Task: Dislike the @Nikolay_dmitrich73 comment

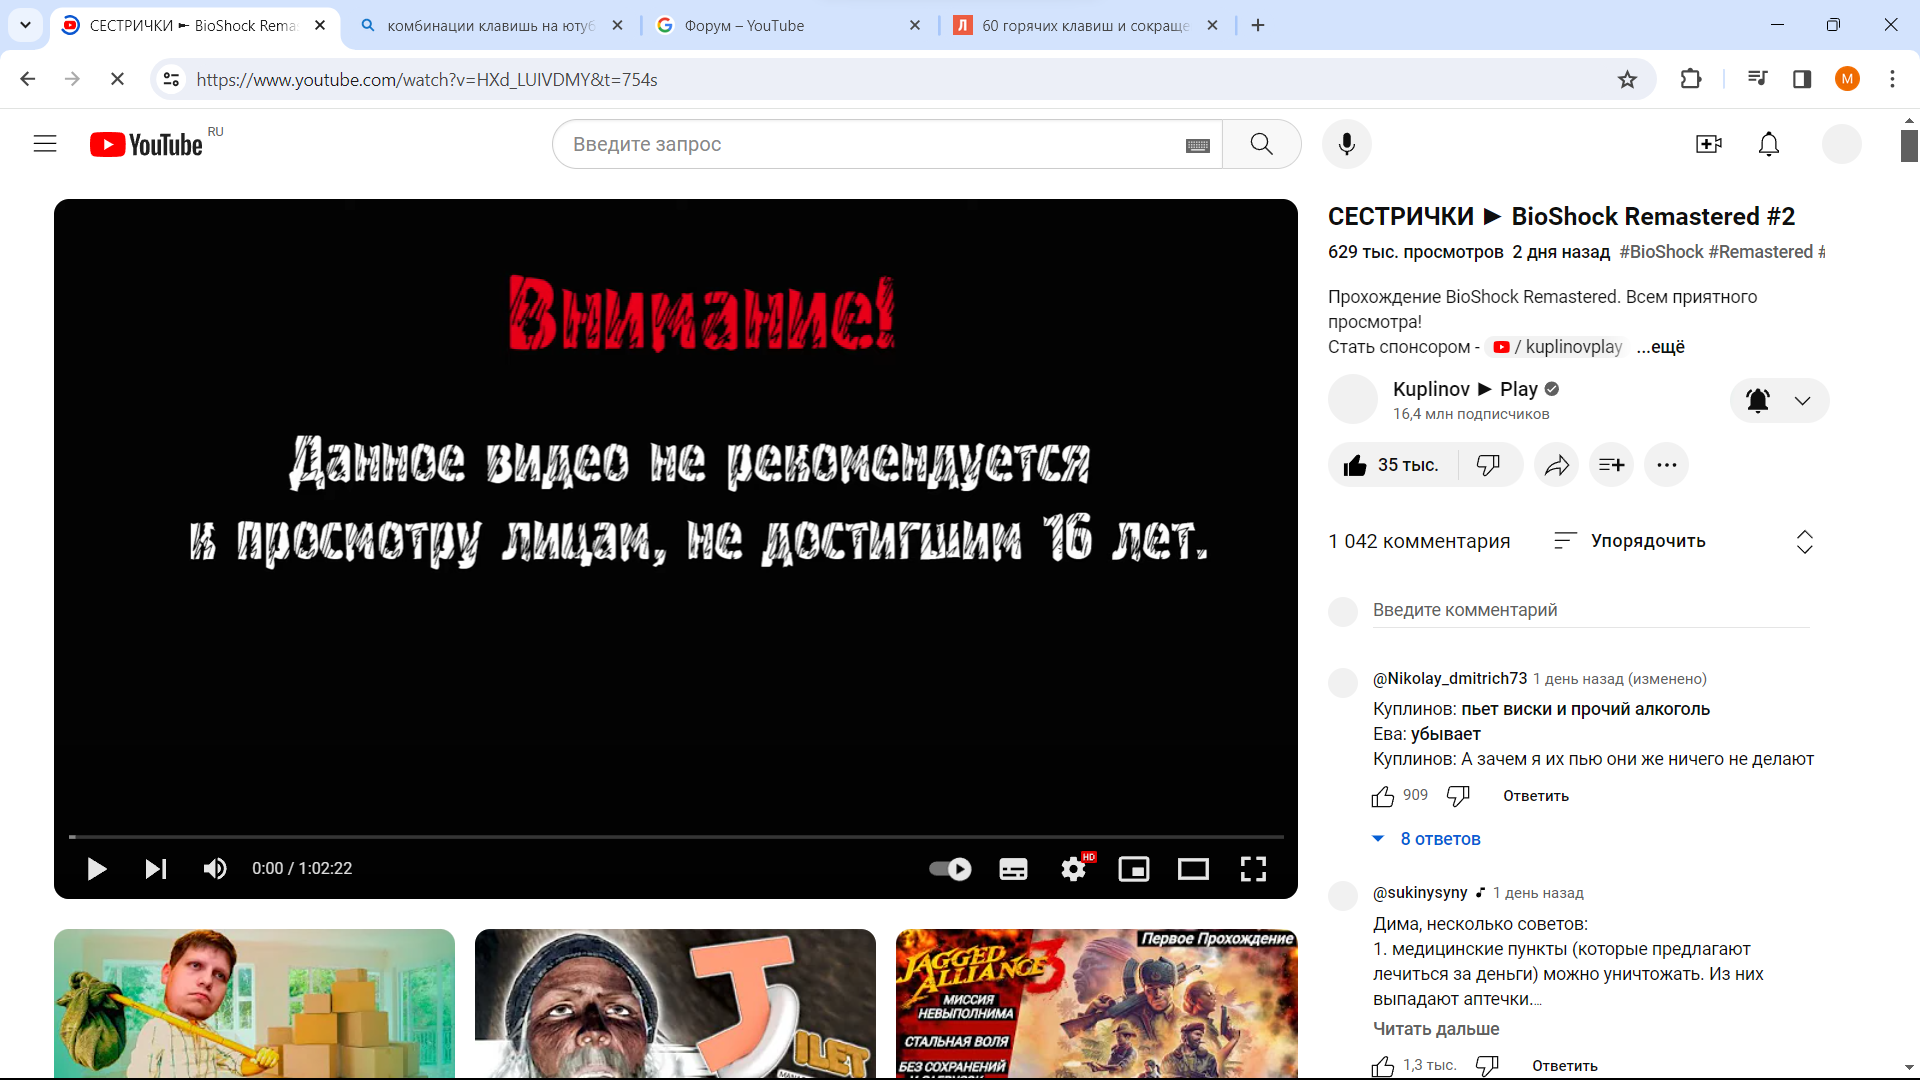Action: pos(1458,796)
